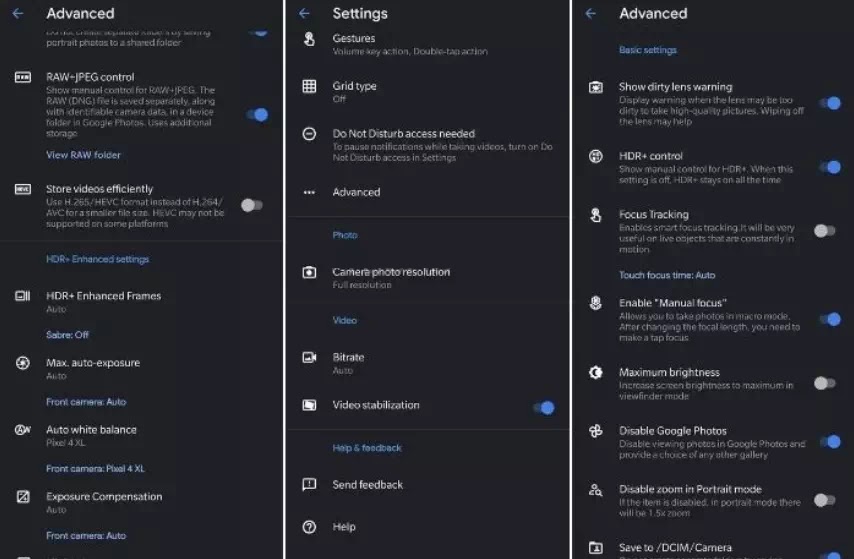Screen dimensions: 854x559
Task: Go back from the Settings screen
Action: tap(304, 14)
